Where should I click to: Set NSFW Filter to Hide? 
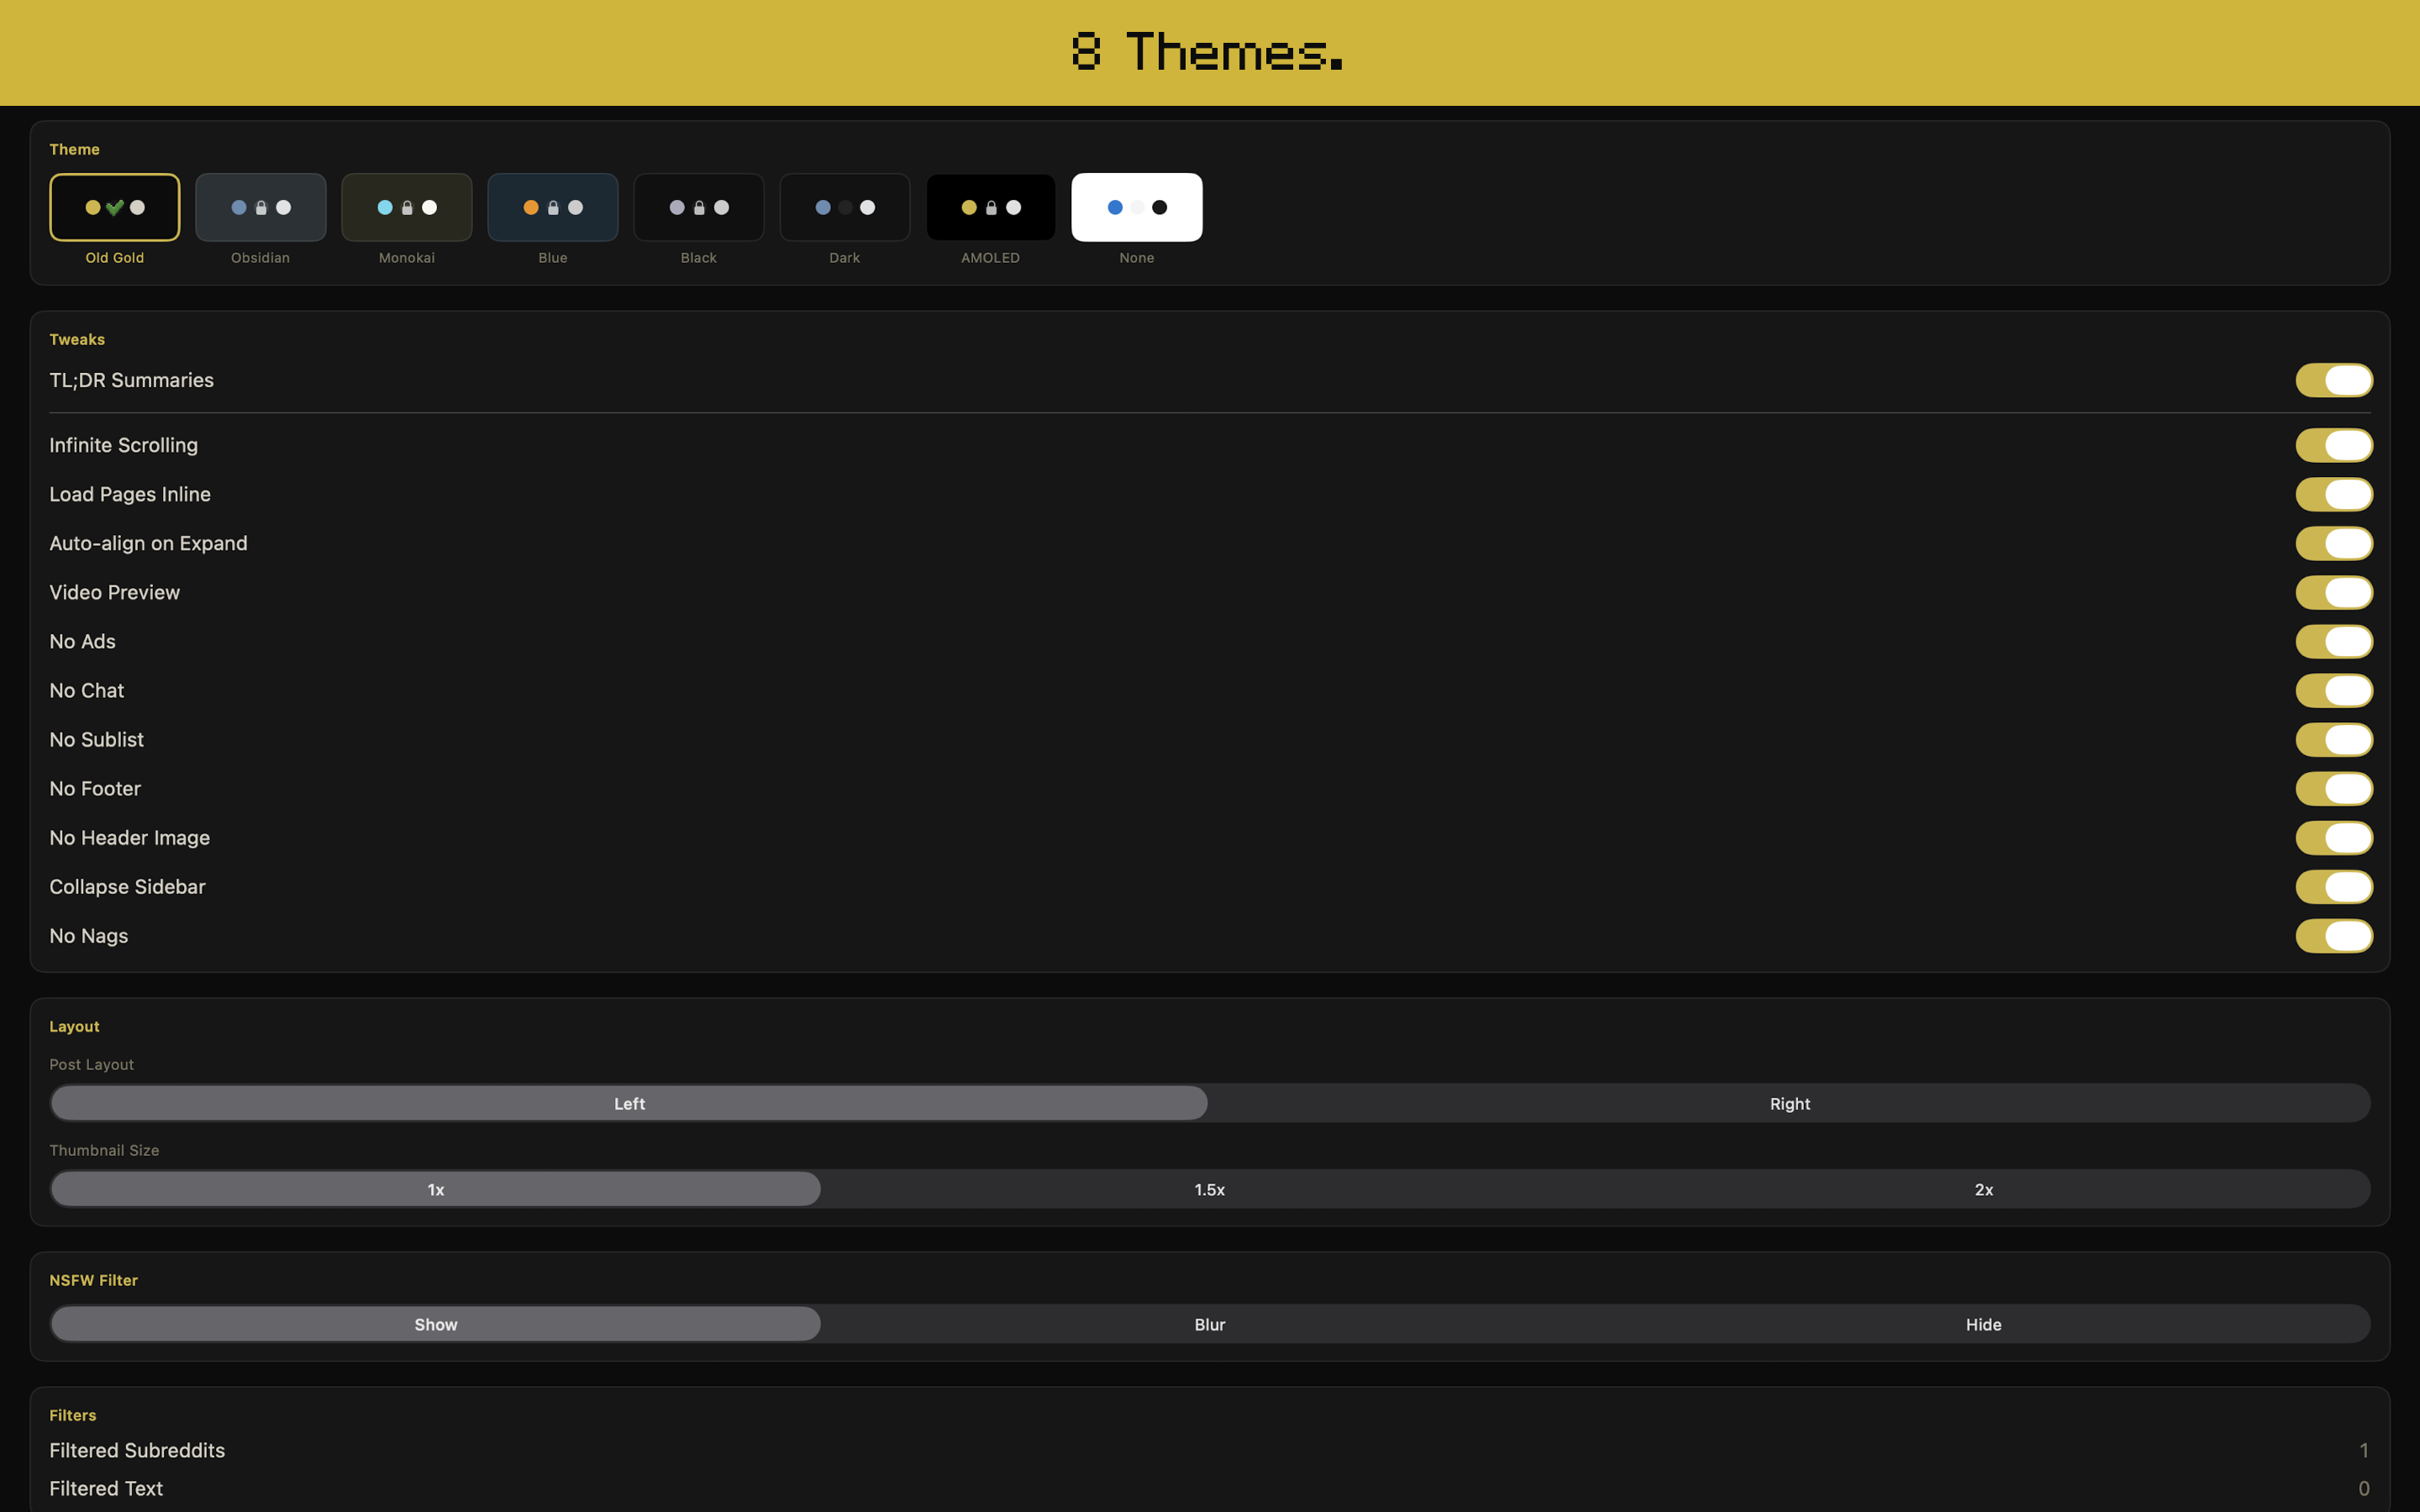pyautogui.click(x=1983, y=1324)
